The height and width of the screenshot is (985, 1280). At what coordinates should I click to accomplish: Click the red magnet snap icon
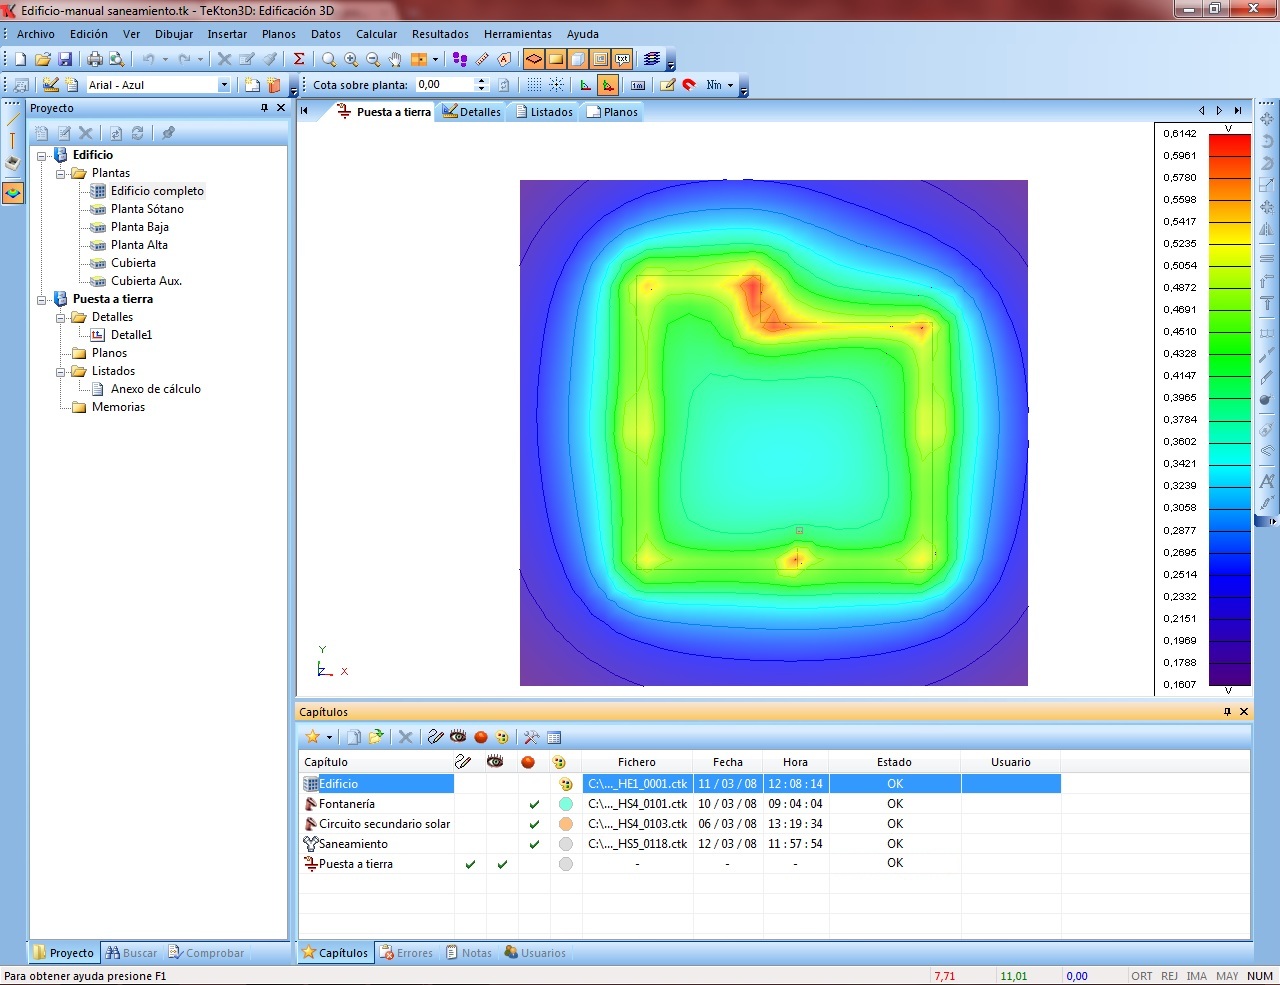689,85
